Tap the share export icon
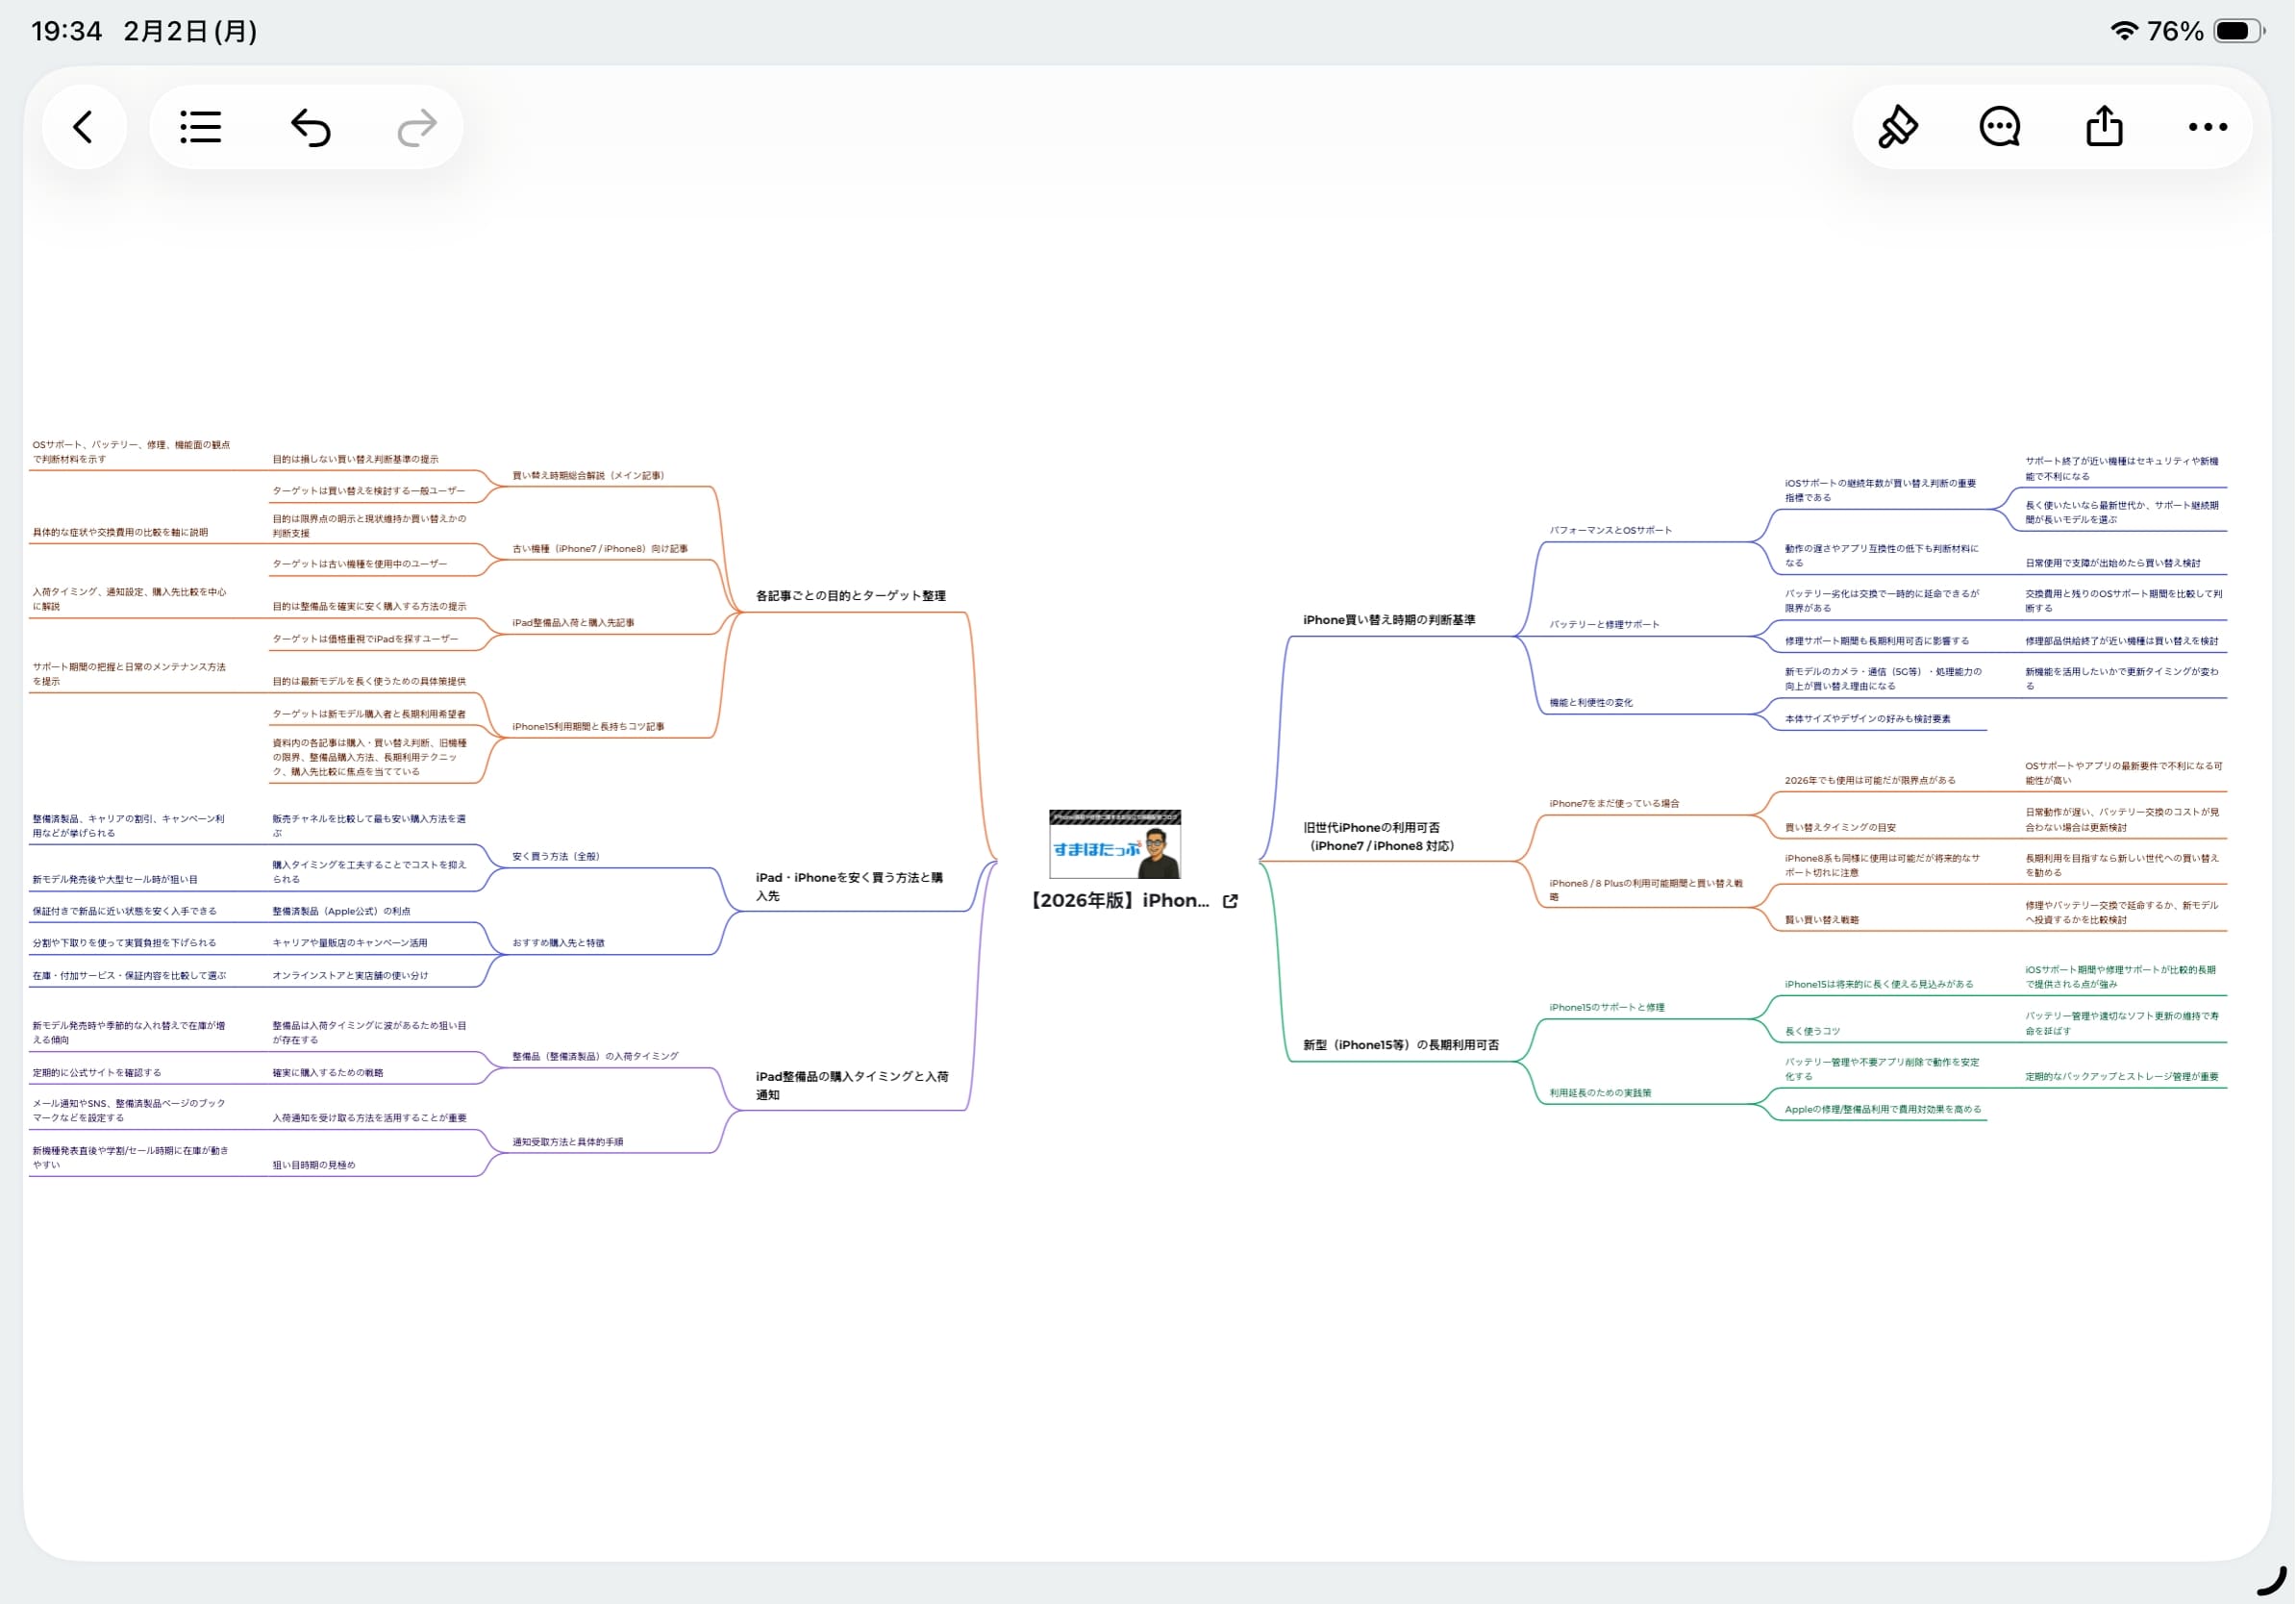 (x=2104, y=127)
